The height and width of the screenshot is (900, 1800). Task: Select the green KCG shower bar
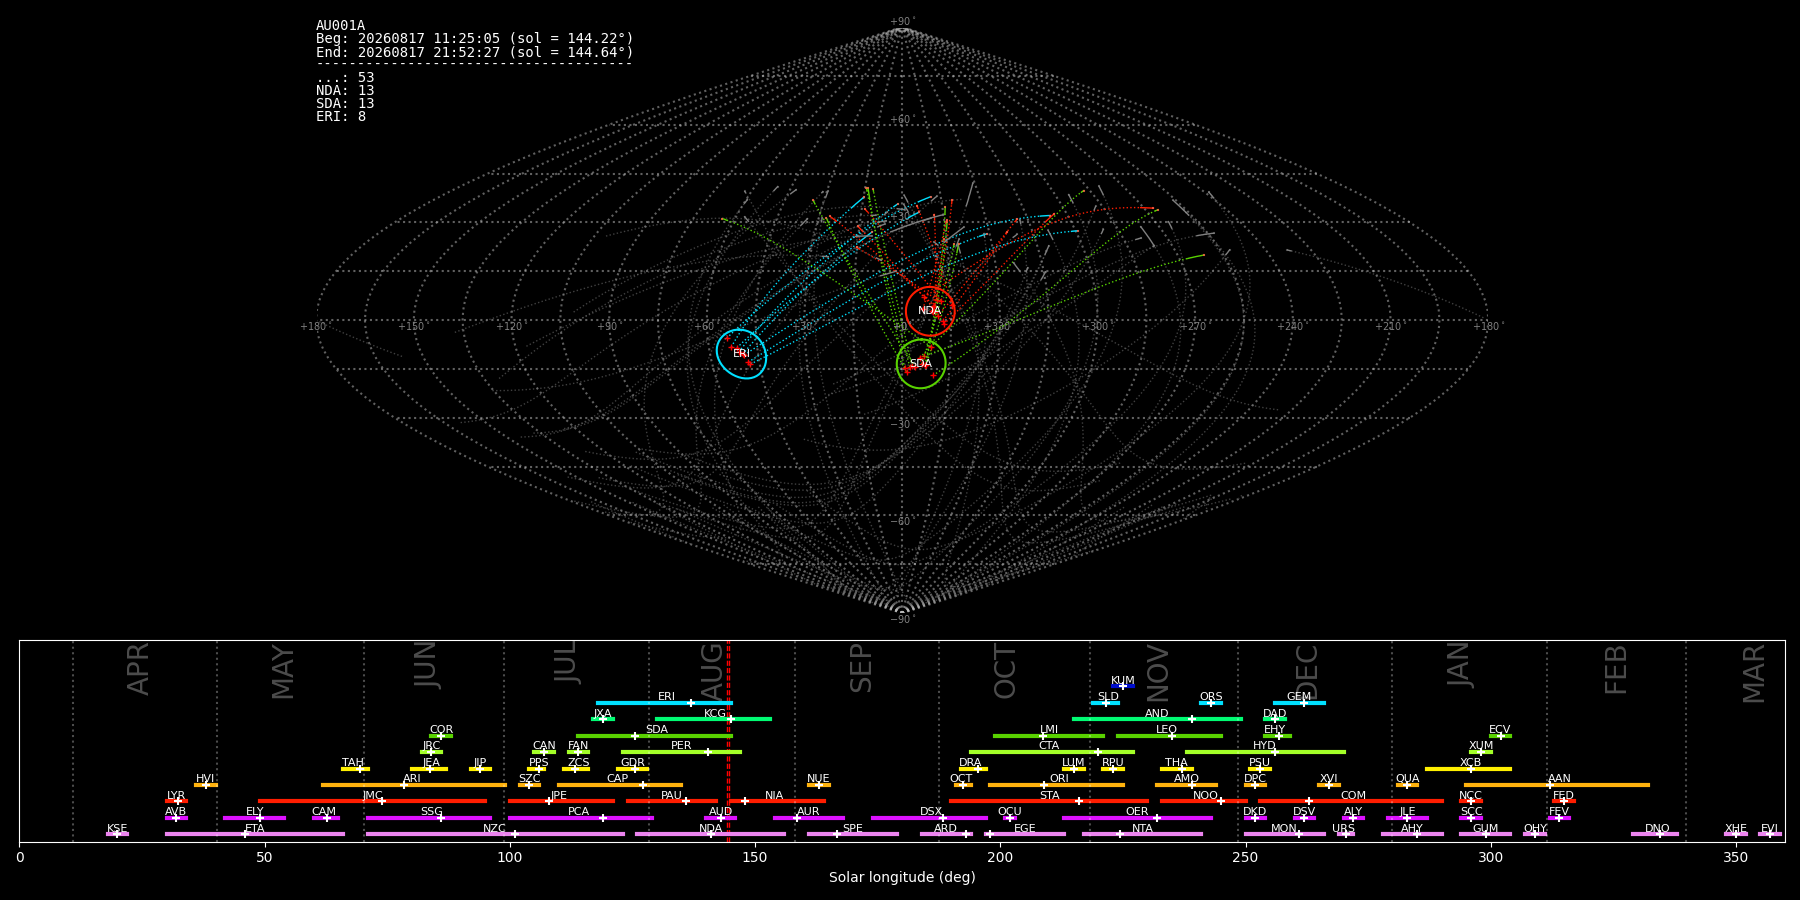[x=713, y=719]
